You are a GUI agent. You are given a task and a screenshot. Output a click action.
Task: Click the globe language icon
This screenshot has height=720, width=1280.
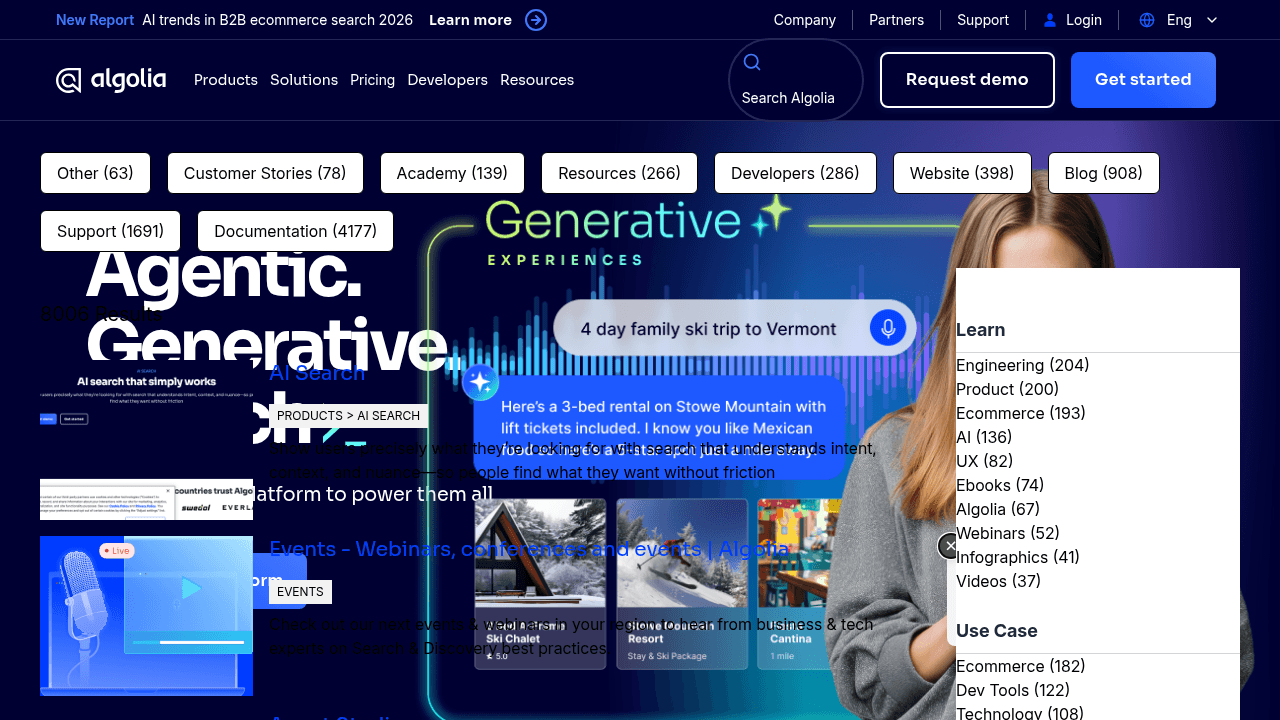click(x=1147, y=20)
